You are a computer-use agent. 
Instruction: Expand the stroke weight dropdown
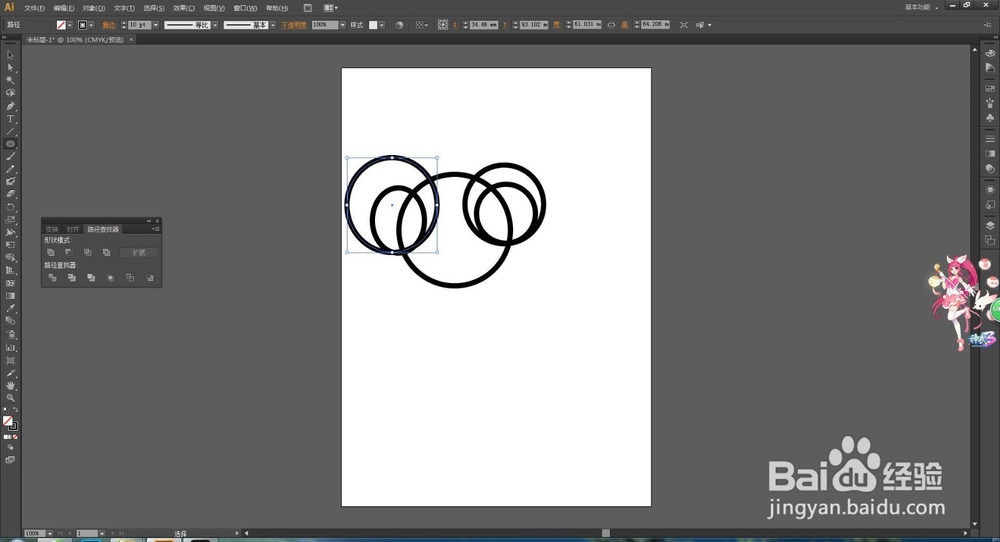(x=156, y=25)
